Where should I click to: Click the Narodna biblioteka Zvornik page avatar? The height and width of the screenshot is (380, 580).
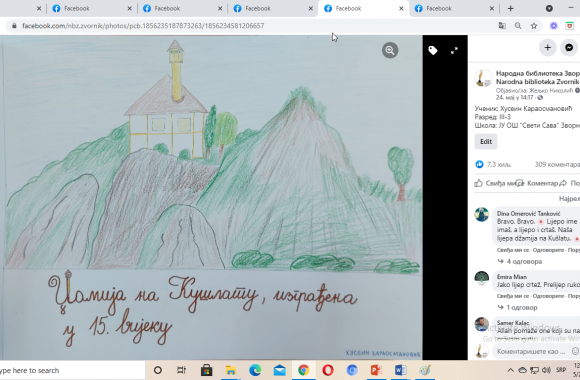[x=483, y=78]
